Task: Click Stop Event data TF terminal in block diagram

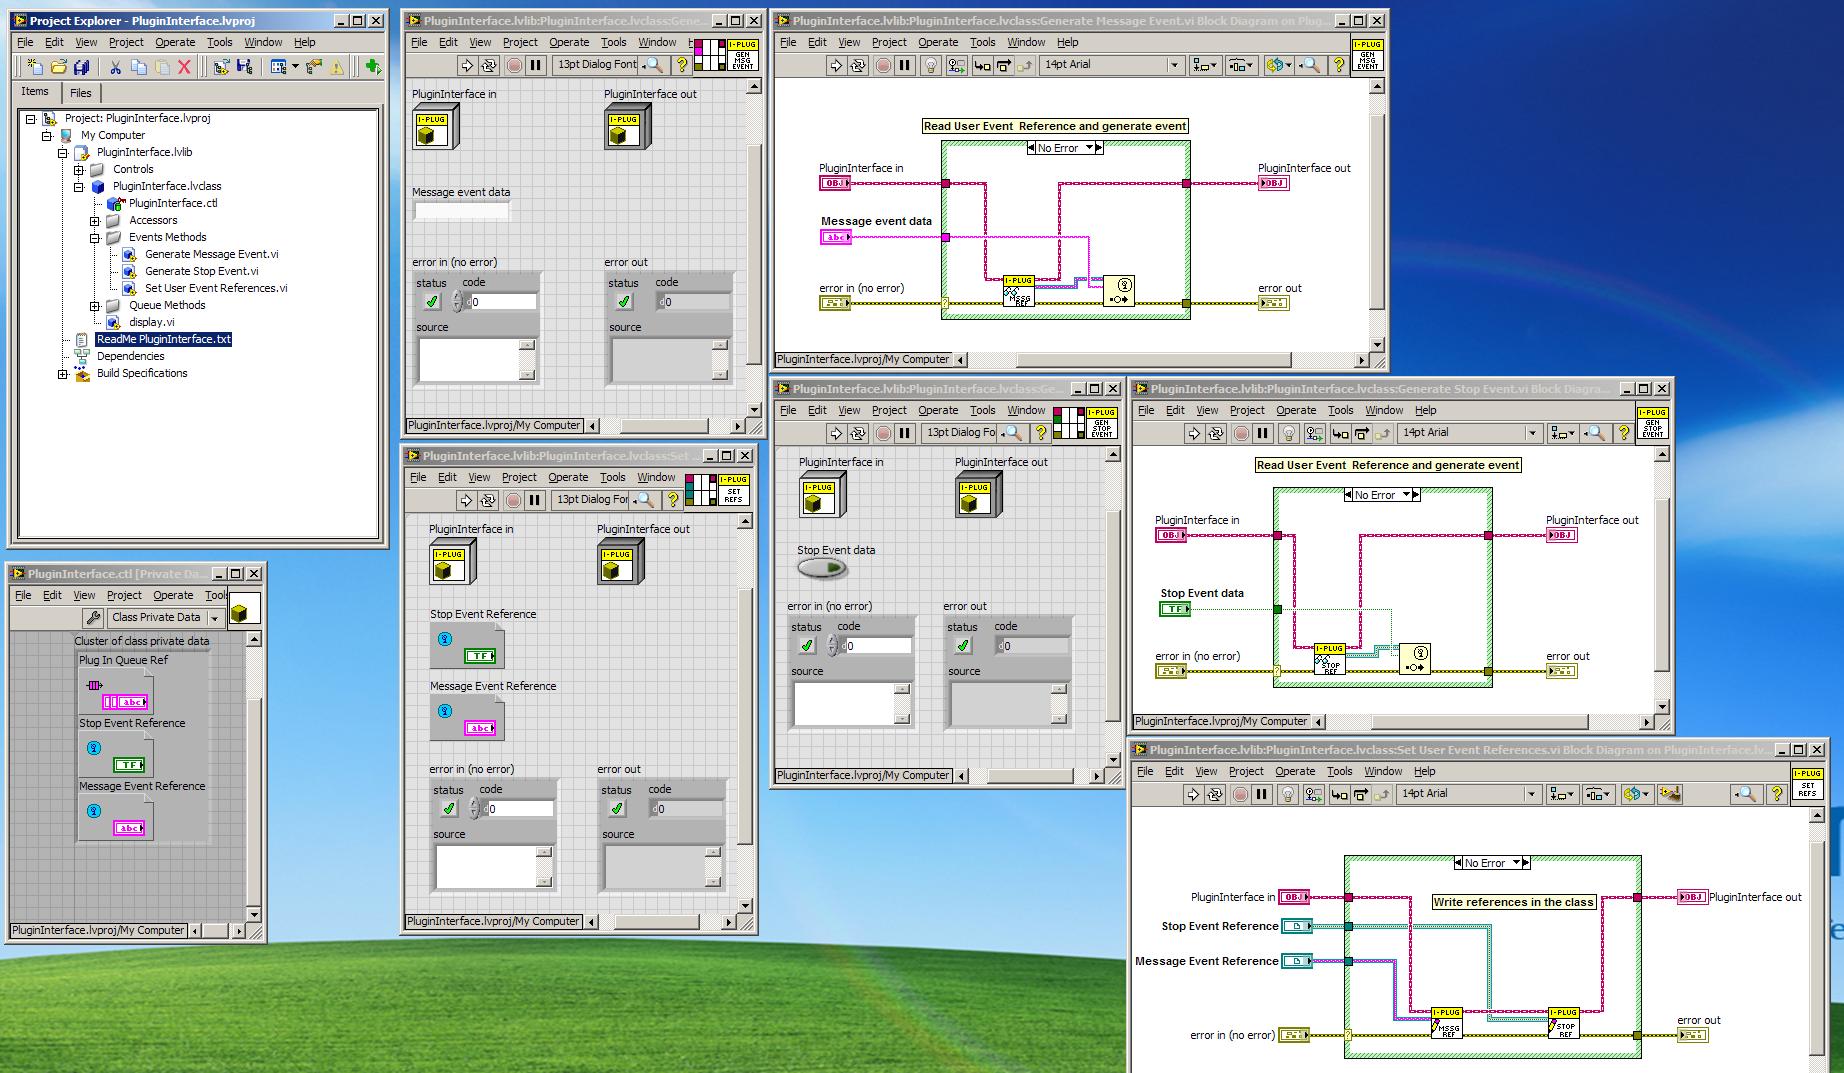Action: coord(1175,609)
